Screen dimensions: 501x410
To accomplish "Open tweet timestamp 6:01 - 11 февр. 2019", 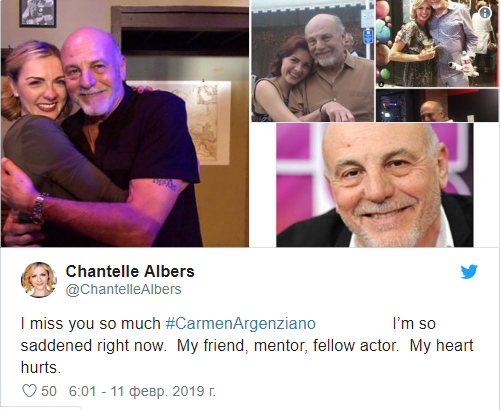I will tap(142, 391).
